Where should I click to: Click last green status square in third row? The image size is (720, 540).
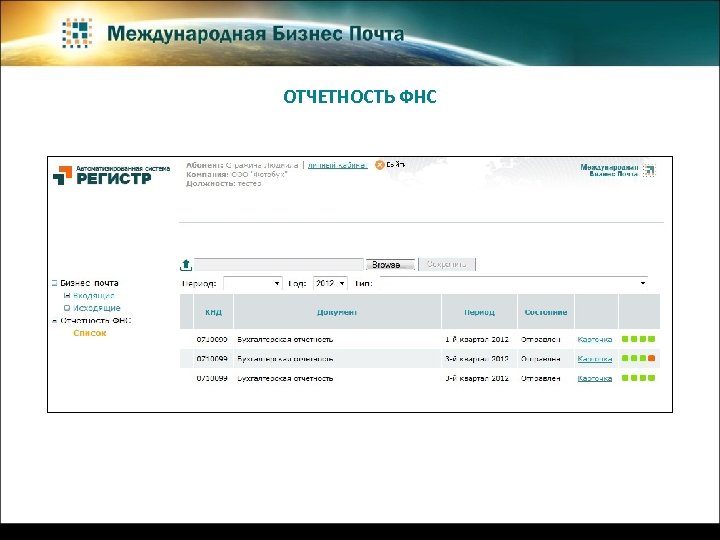[x=652, y=378]
